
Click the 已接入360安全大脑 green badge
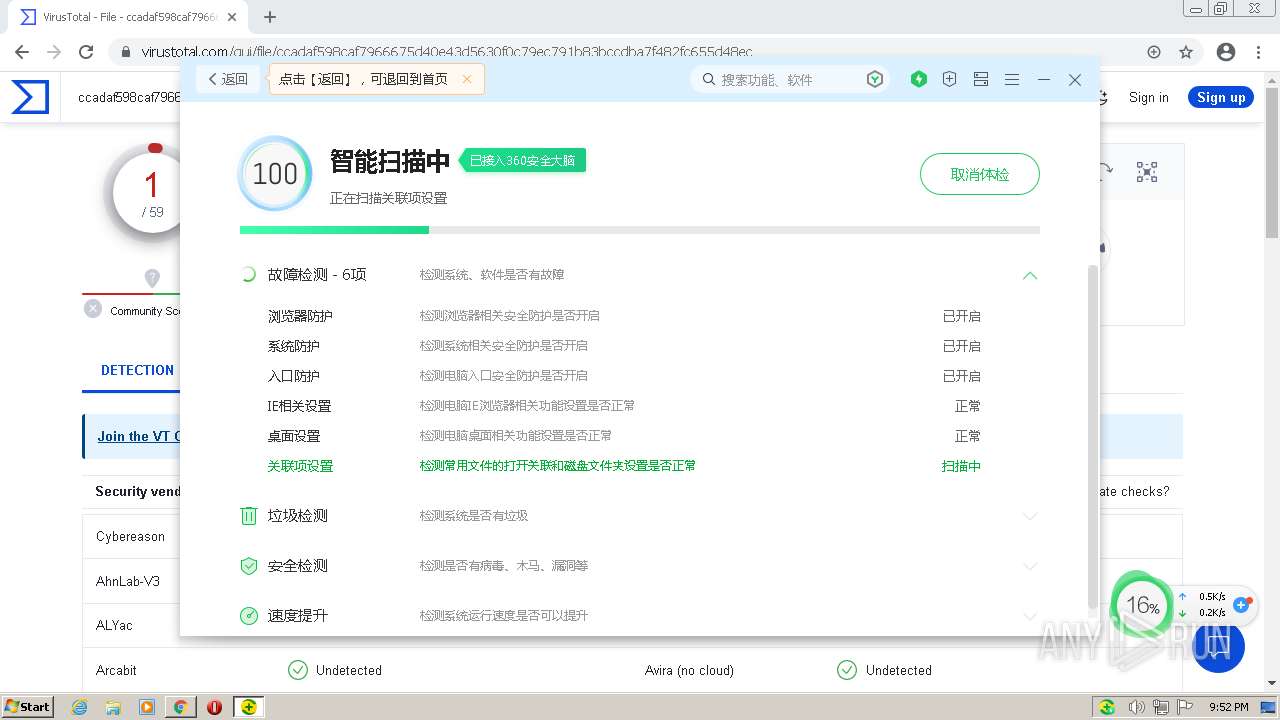pos(522,160)
